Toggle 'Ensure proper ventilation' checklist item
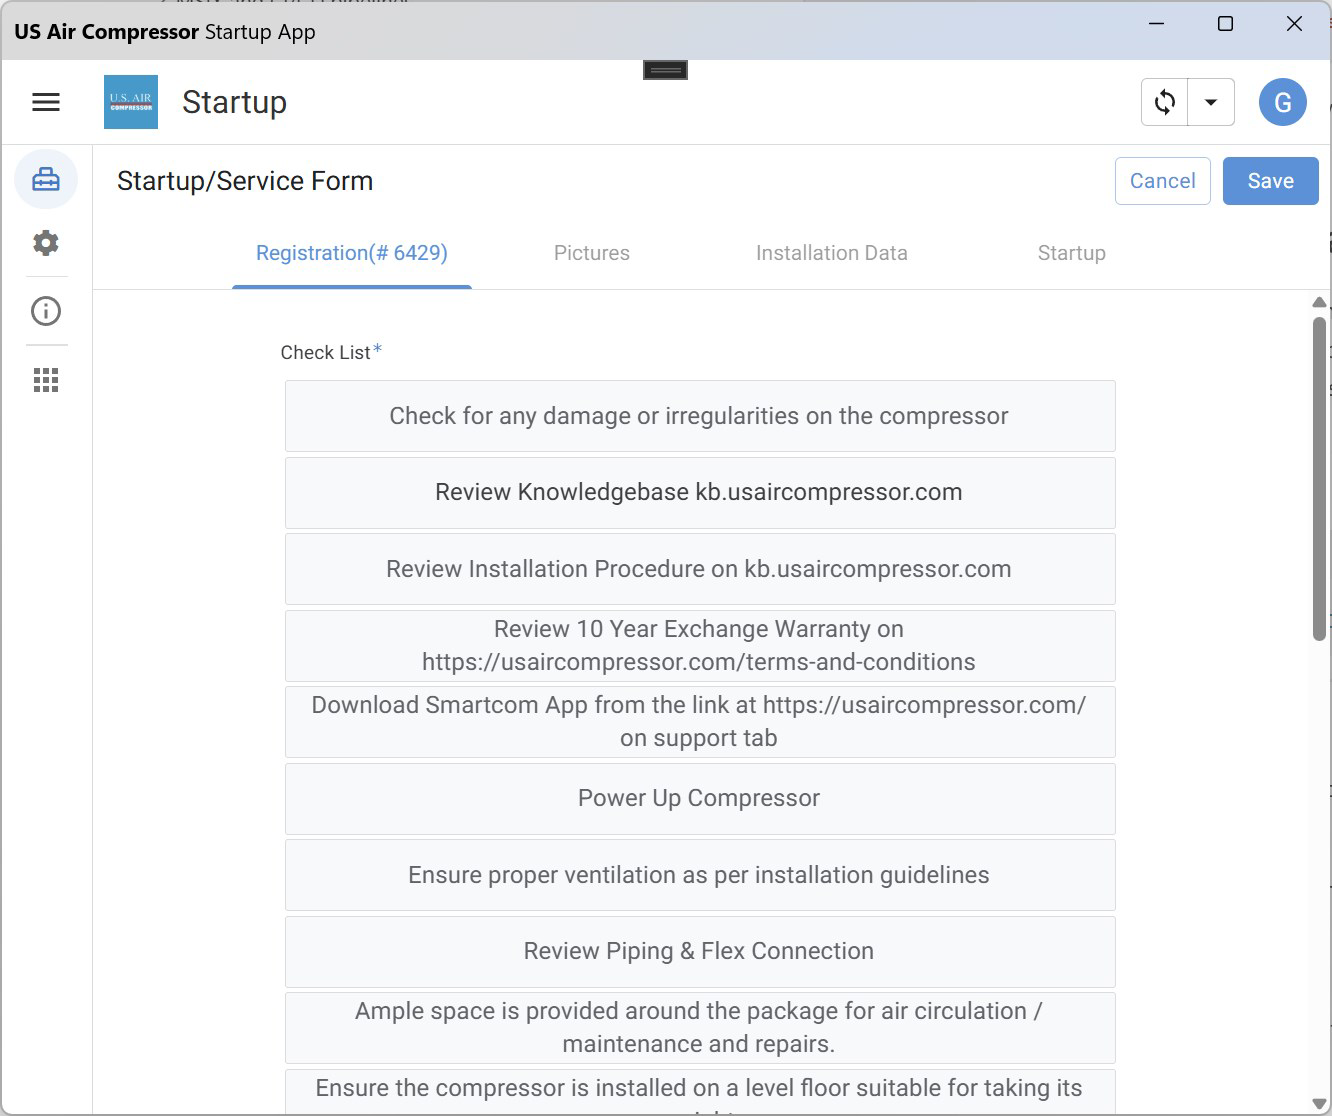The image size is (1332, 1116). 700,875
